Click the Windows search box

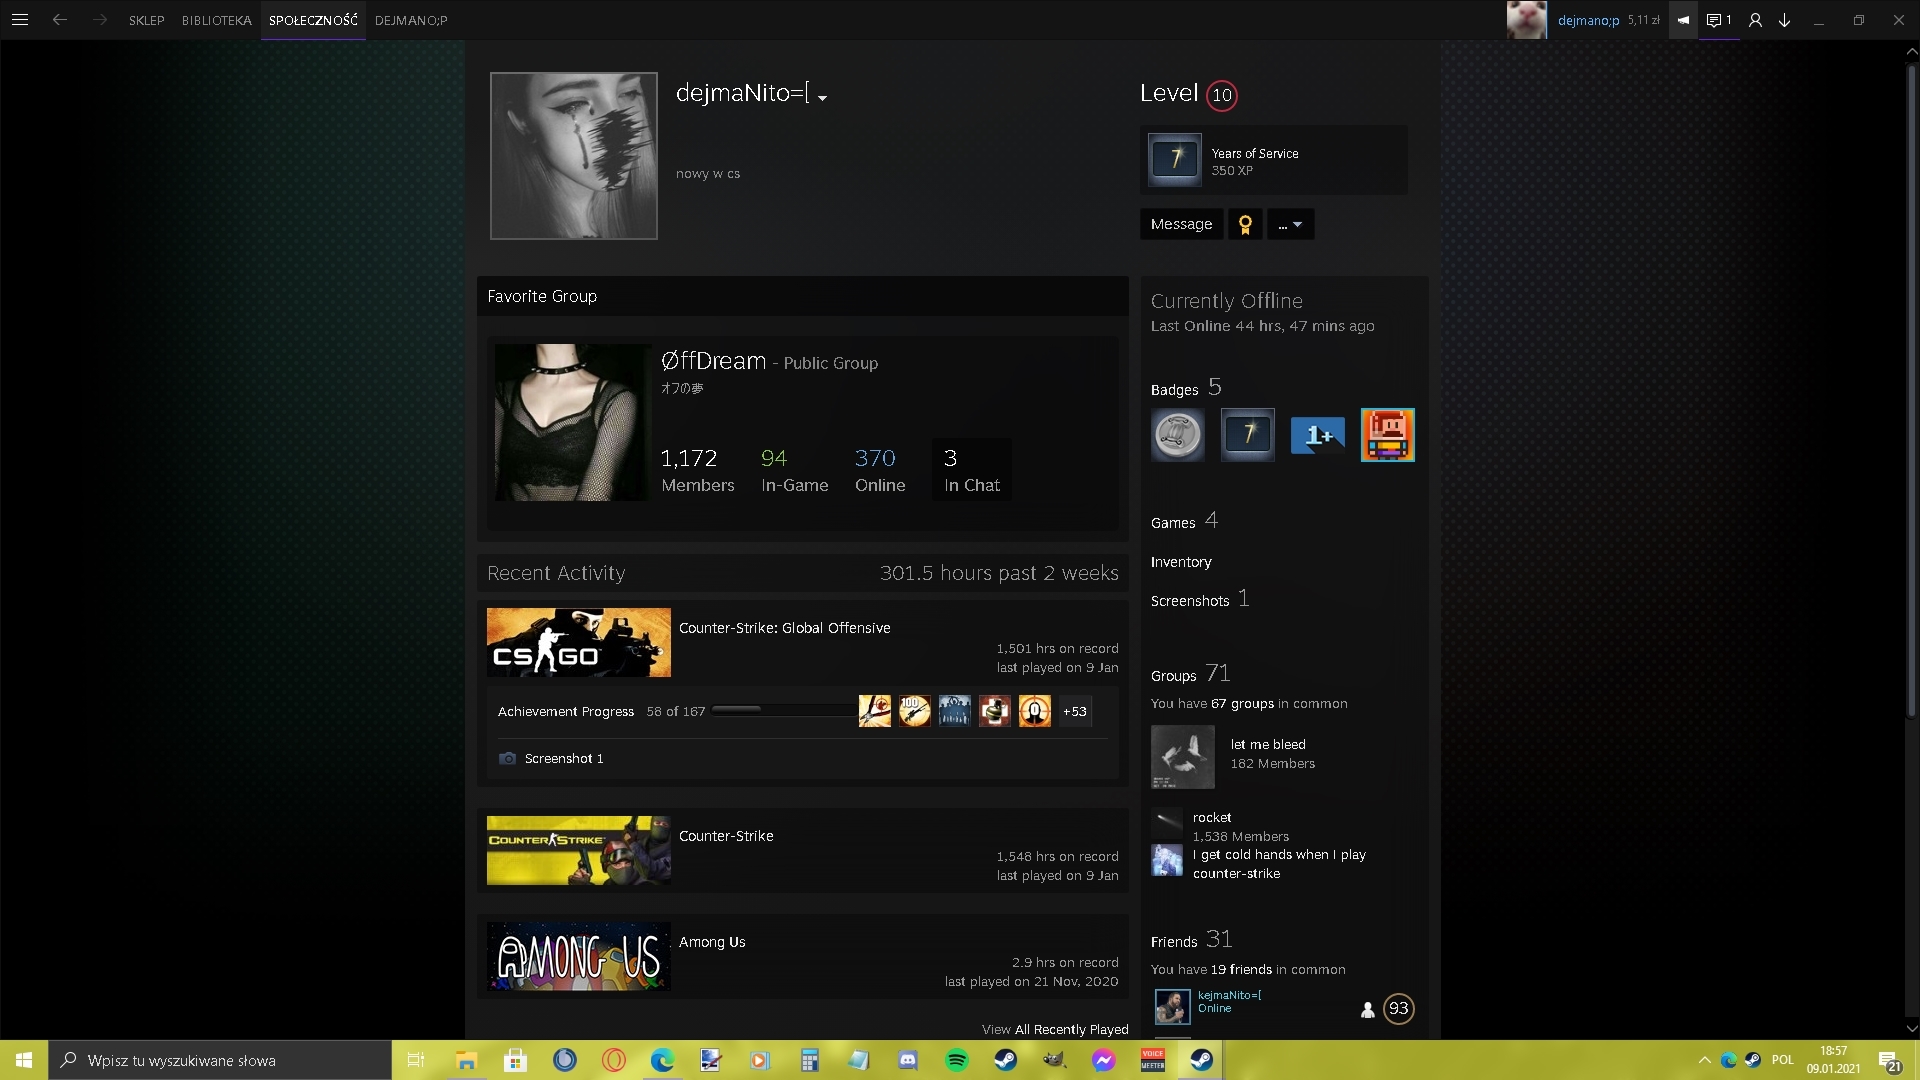(x=220, y=1060)
